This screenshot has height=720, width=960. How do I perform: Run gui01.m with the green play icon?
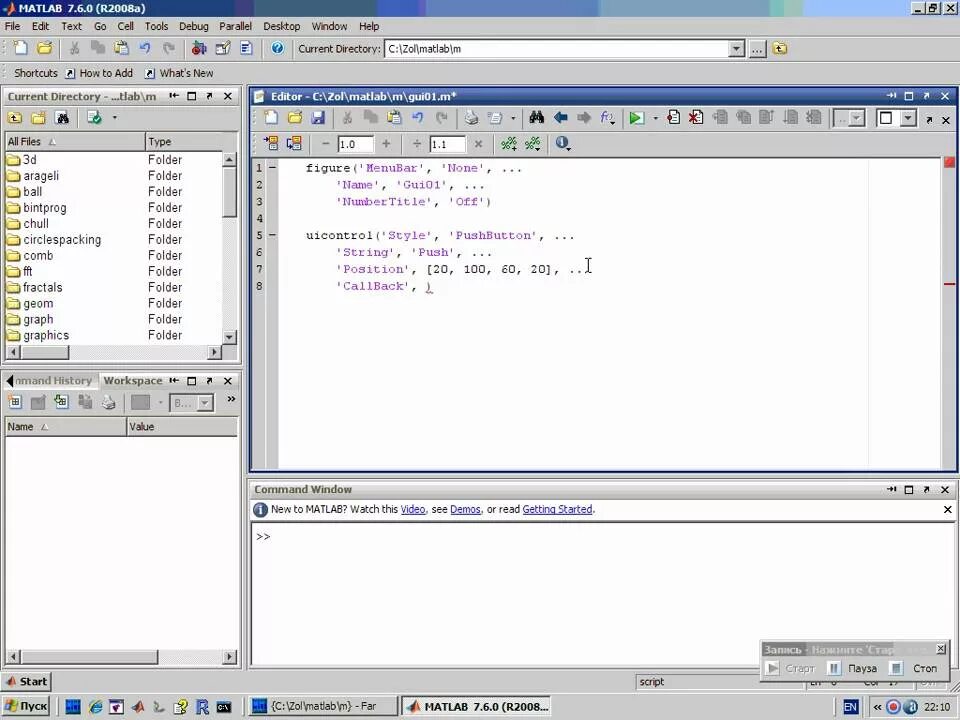637,118
